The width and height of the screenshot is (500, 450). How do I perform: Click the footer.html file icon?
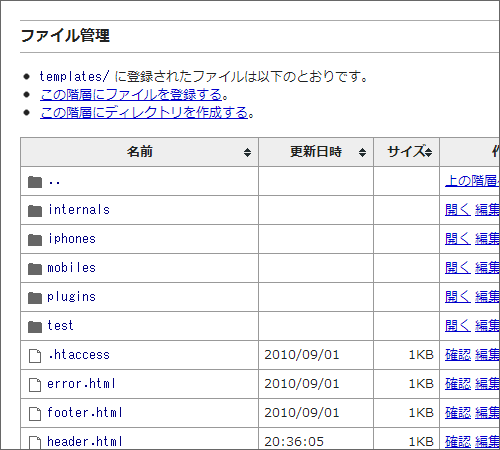(x=35, y=414)
